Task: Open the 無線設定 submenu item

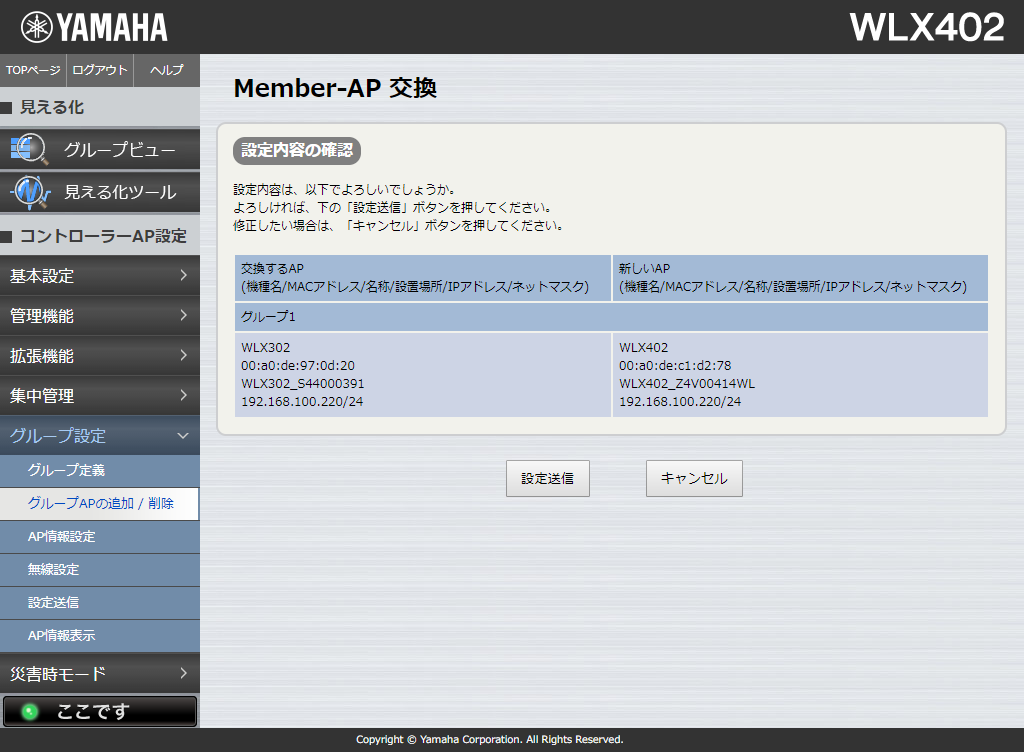Action: pos(54,570)
